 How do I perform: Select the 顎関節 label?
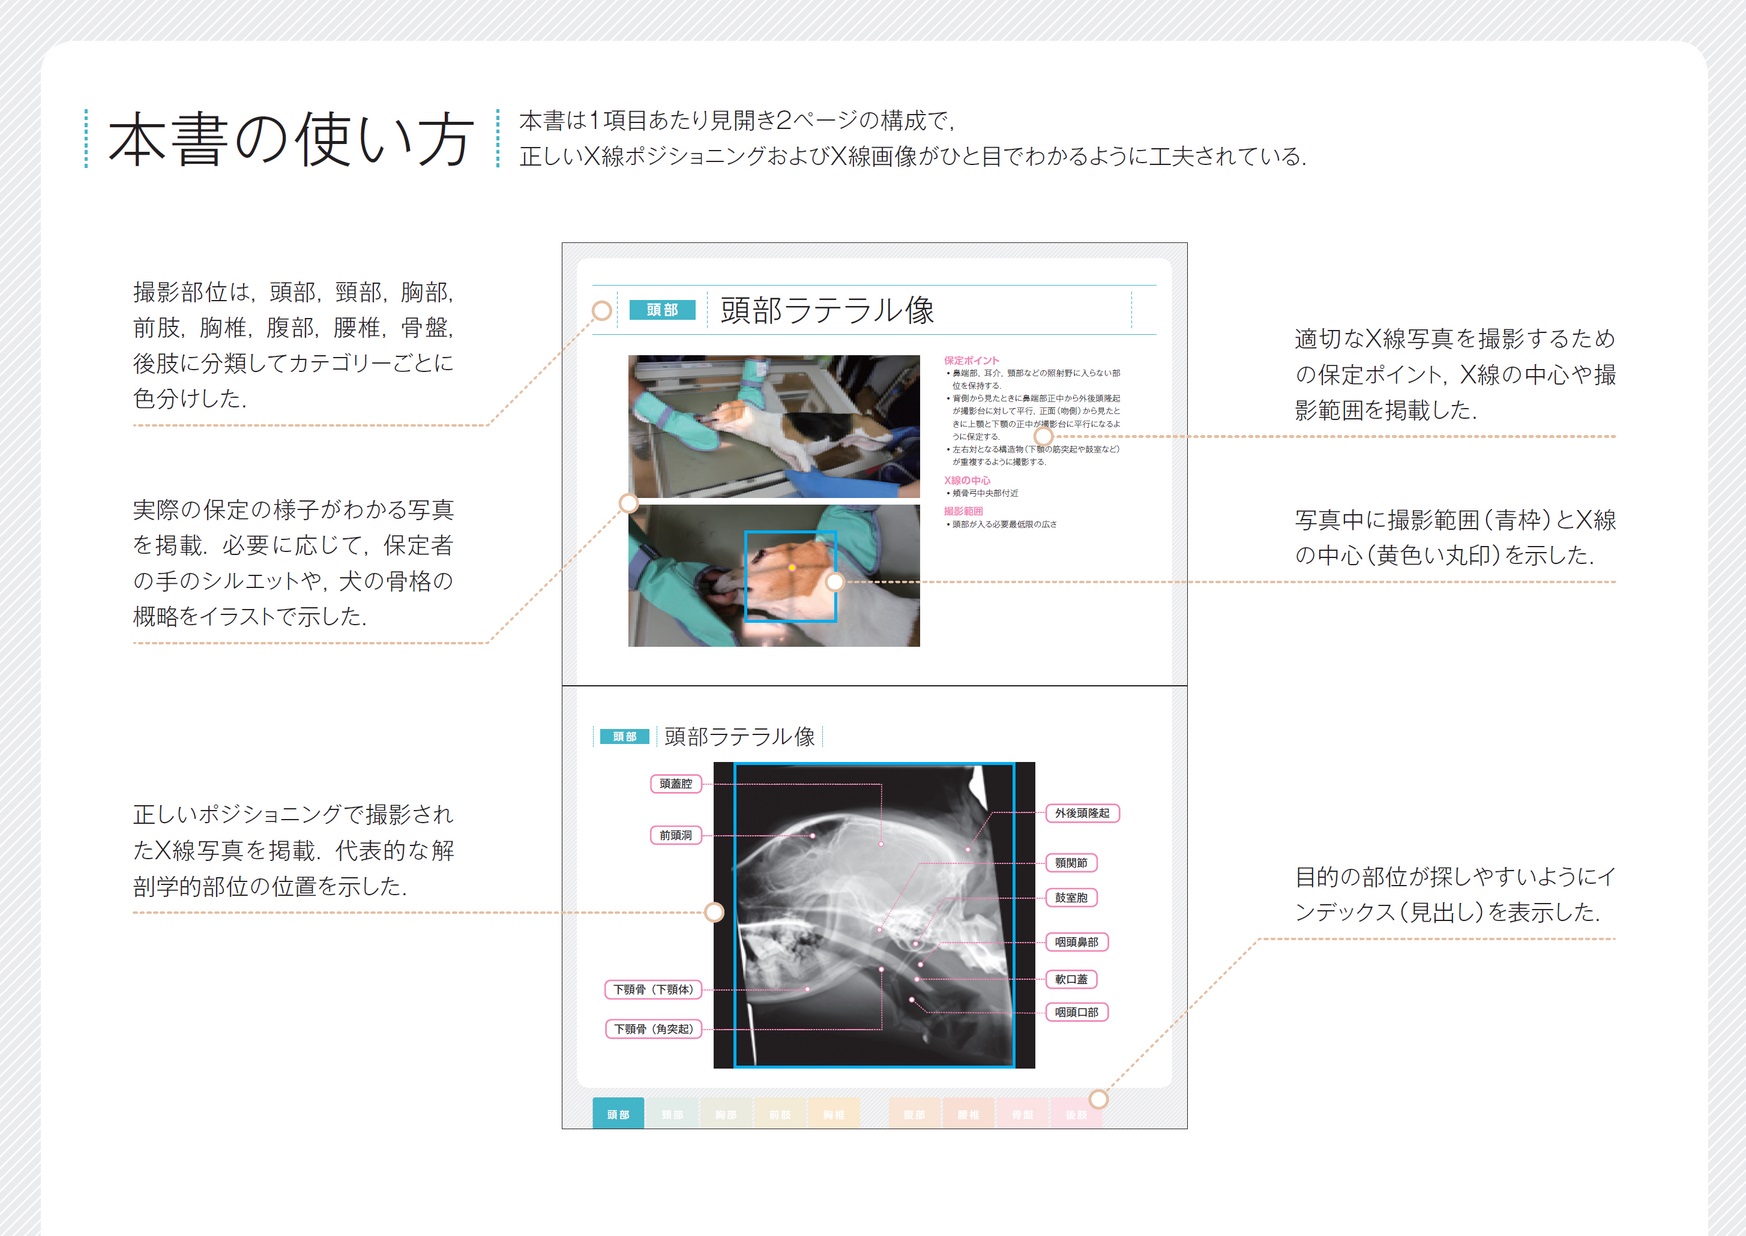tap(1071, 862)
